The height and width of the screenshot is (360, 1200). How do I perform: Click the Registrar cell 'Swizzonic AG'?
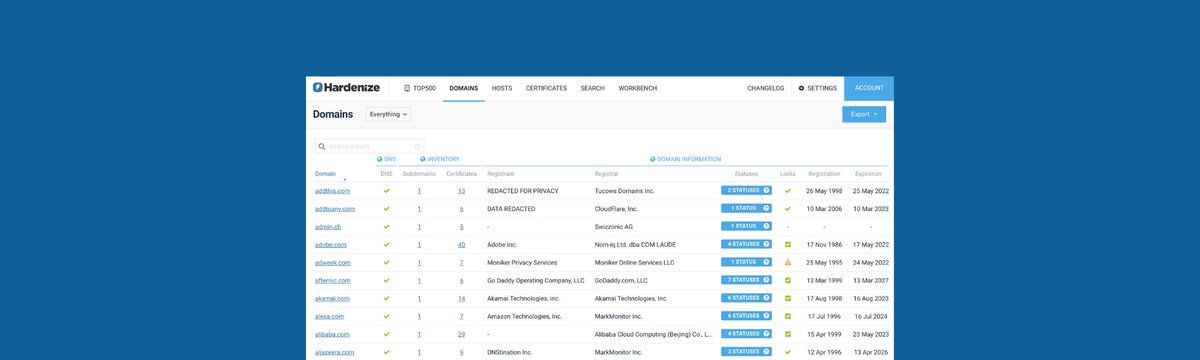[x=613, y=227]
